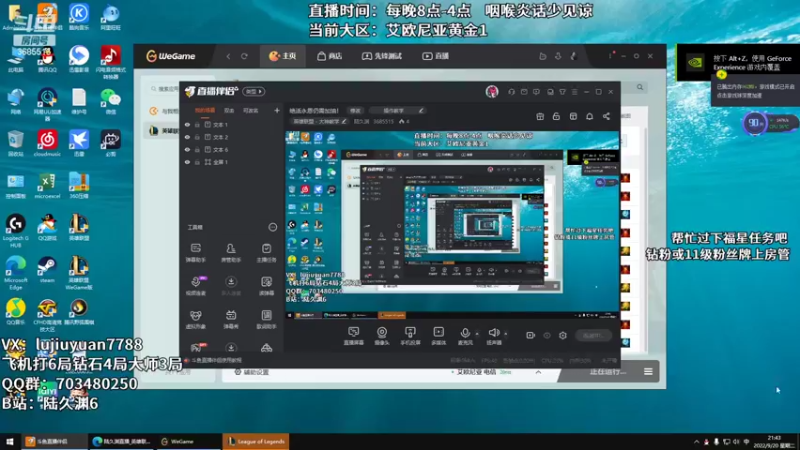Expand the 类型 pill beside the logo

(254, 92)
